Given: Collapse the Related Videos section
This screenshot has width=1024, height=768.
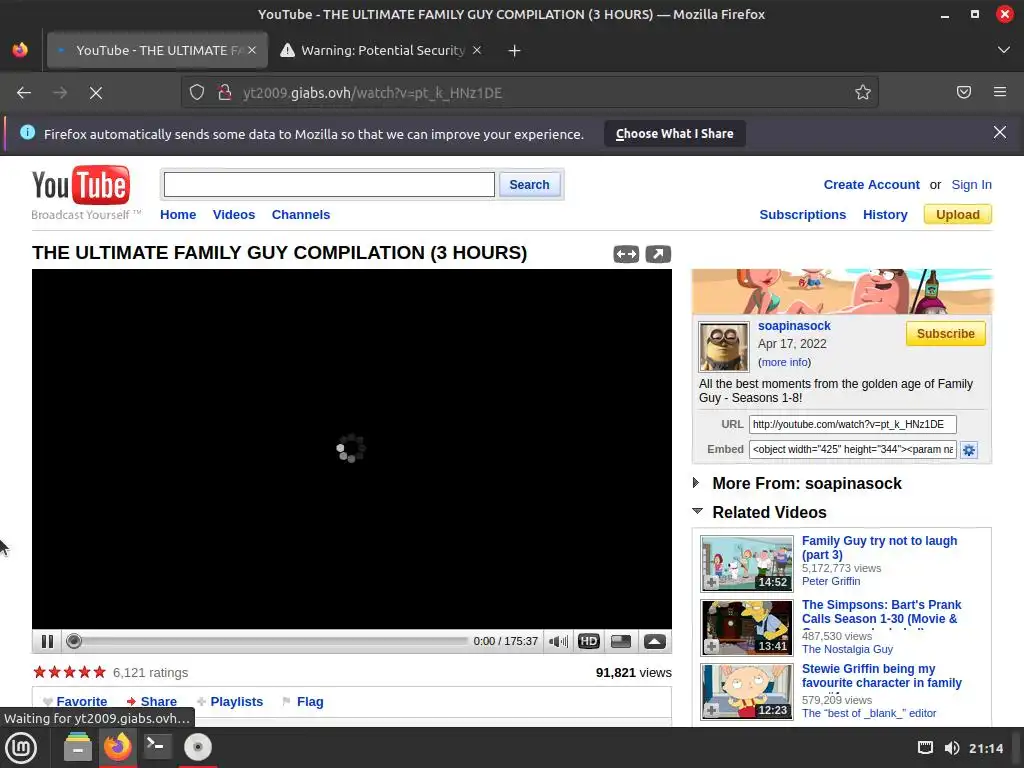Looking at the screenshot, I should (x=697, y=511).
